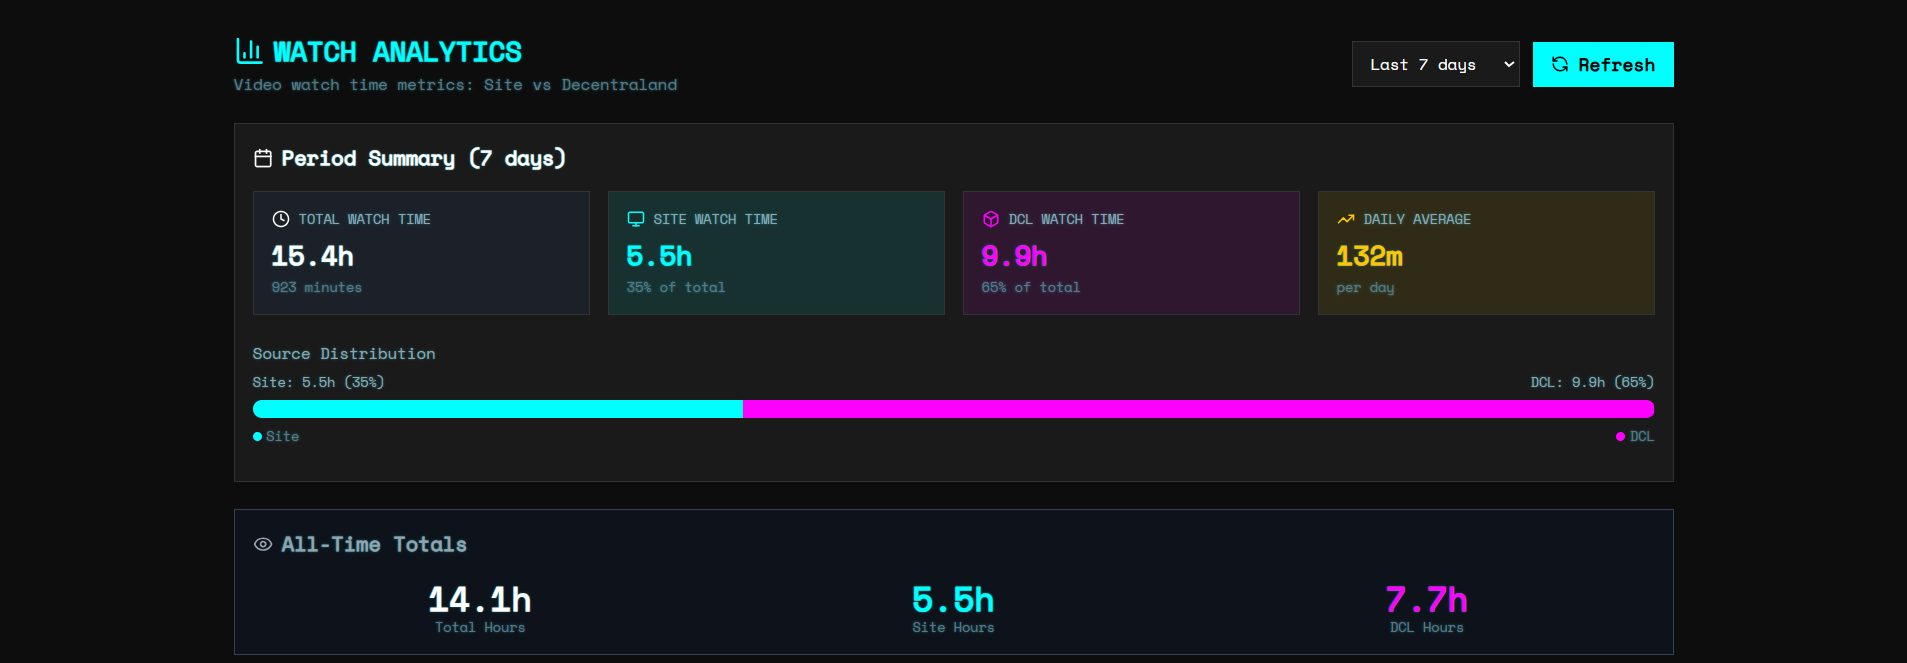1907x663 pixels.
Task: Click the clock icon on Total Watch Time
Action: click(x=281, y=219)
